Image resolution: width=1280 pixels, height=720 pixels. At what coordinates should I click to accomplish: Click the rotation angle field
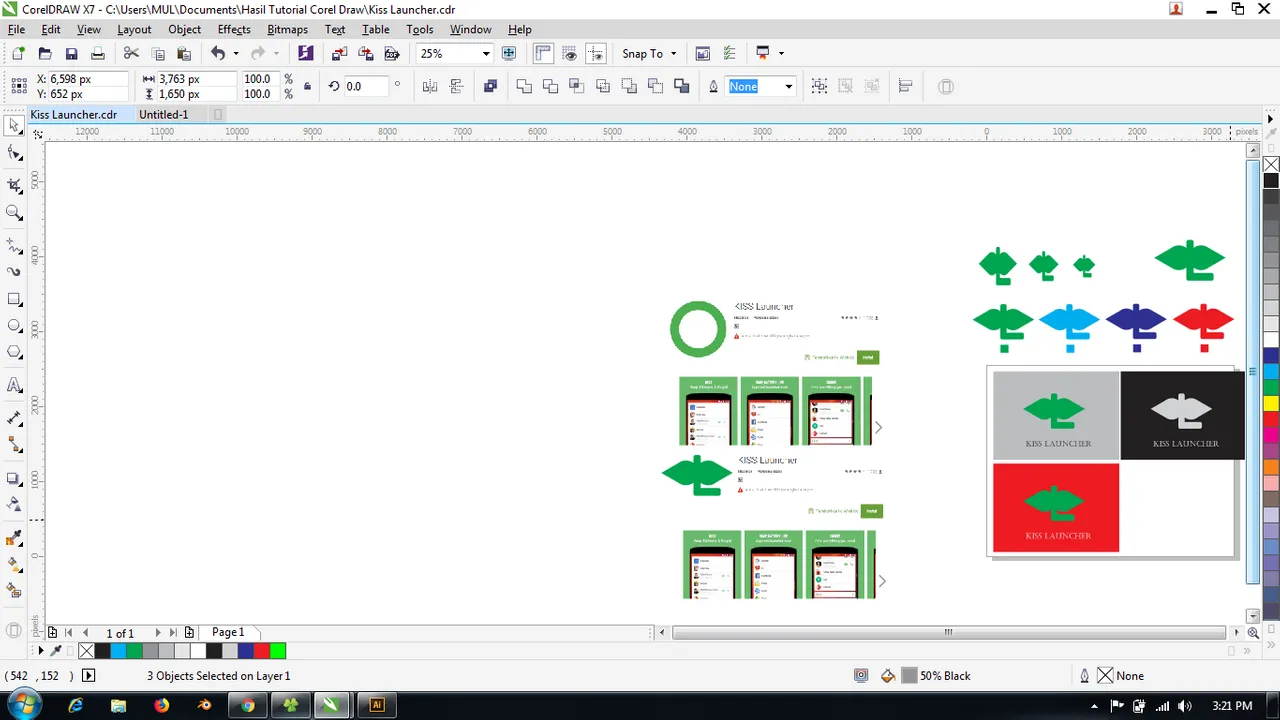(364, 87)
